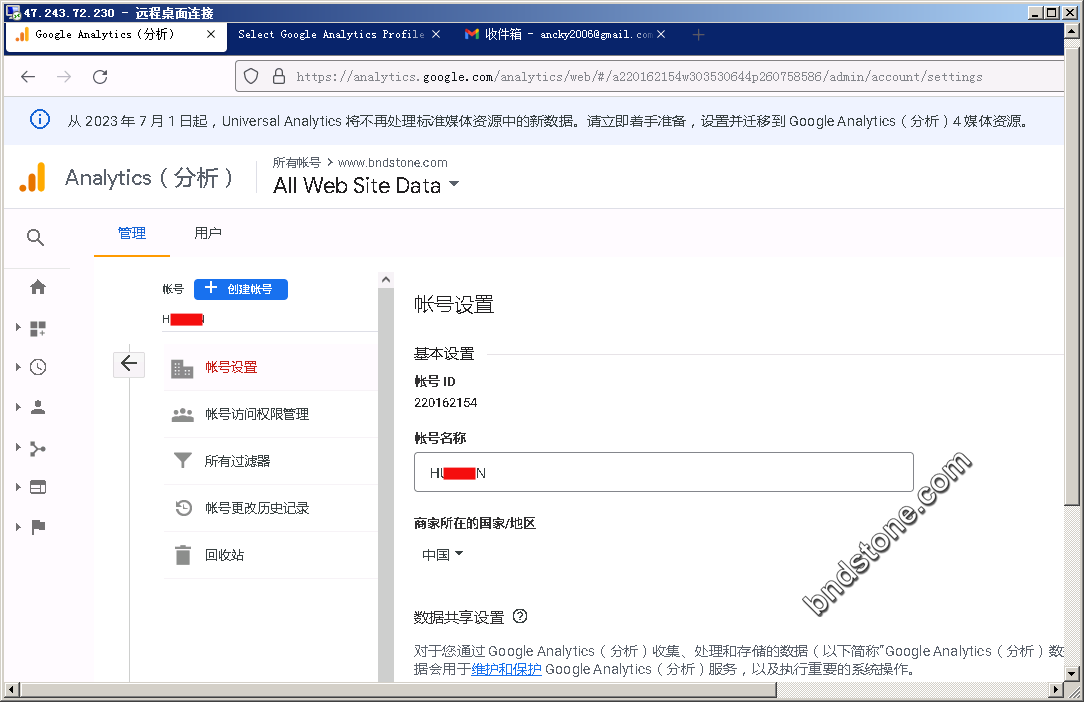Open 帐号访问权限管理 menu item
1084x702 pixels.
(x=270, y=414)
